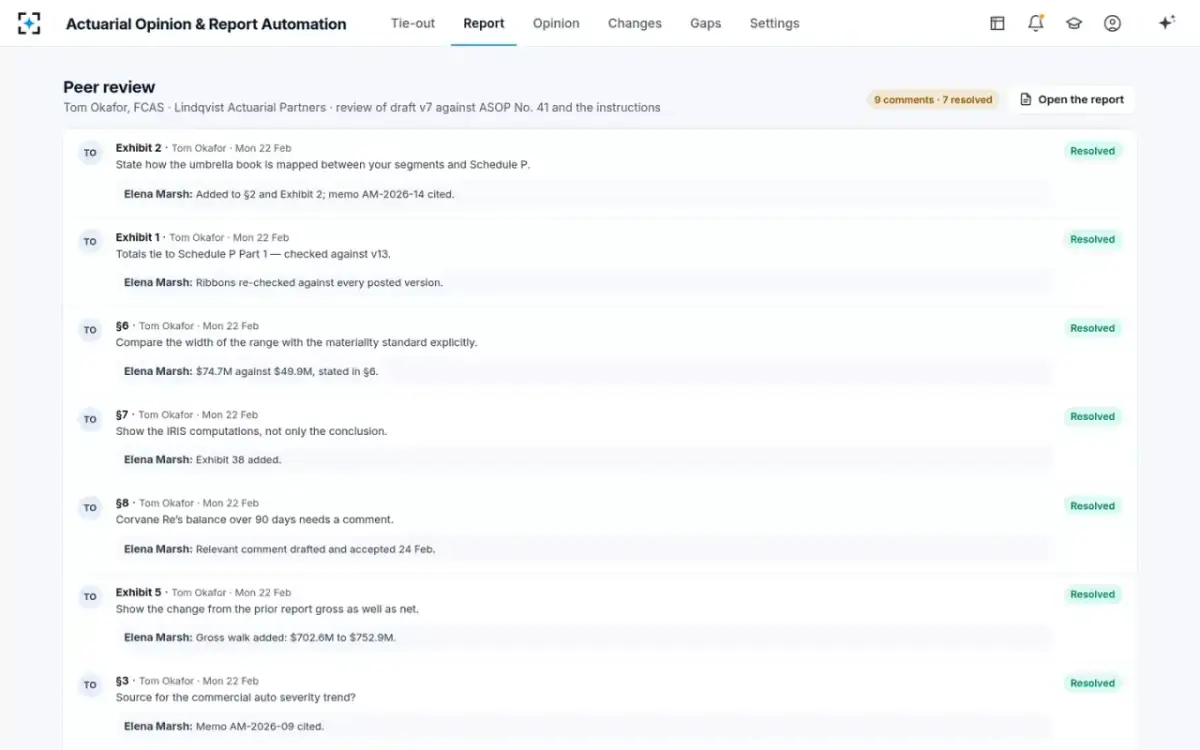
Task: Launch the sparkle AI assistant icon
Action: click(x=1166, y=23)
